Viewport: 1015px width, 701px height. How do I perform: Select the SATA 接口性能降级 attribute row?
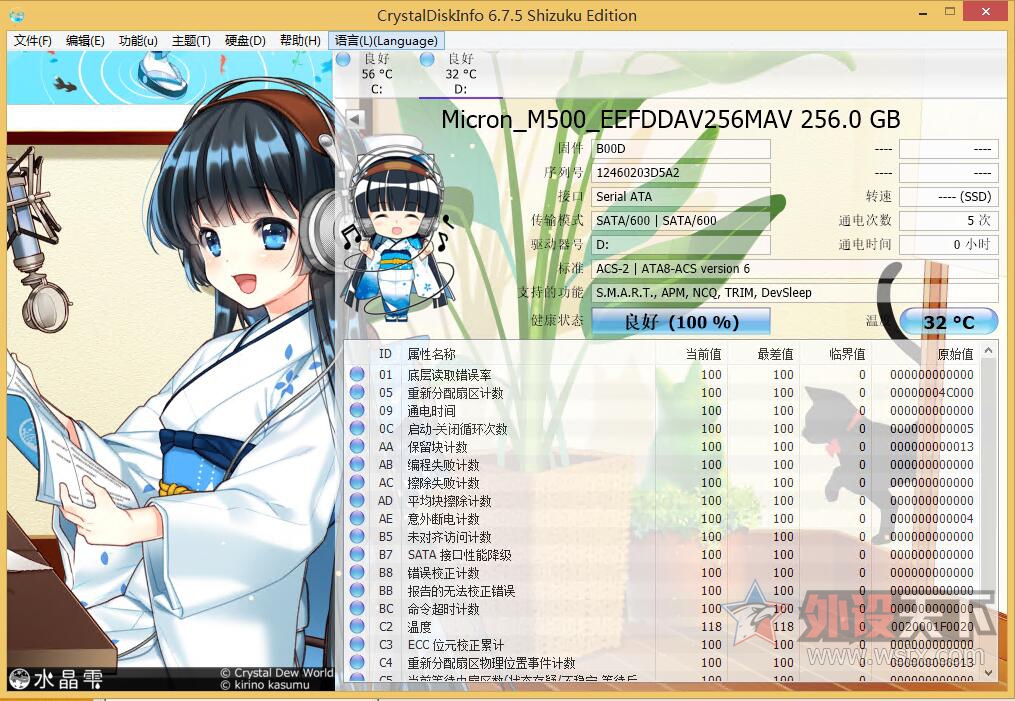663,555
